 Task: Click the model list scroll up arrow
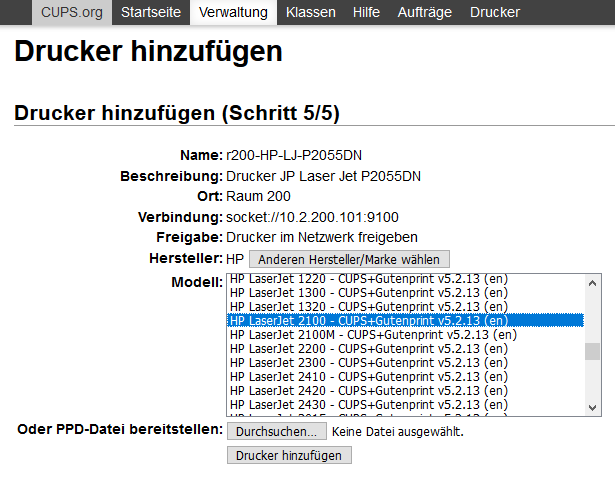pyautogui.click(x=593, y=283)
